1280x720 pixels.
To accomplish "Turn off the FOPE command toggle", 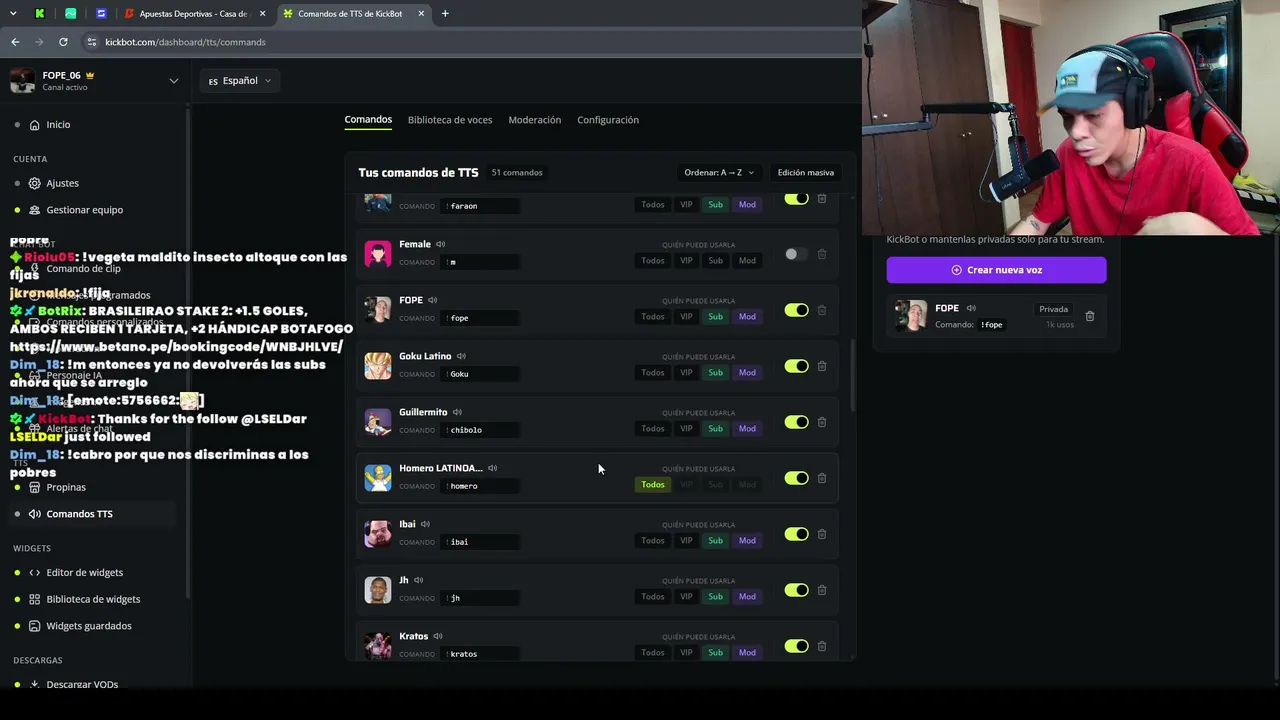I will (x=796, y=310).
